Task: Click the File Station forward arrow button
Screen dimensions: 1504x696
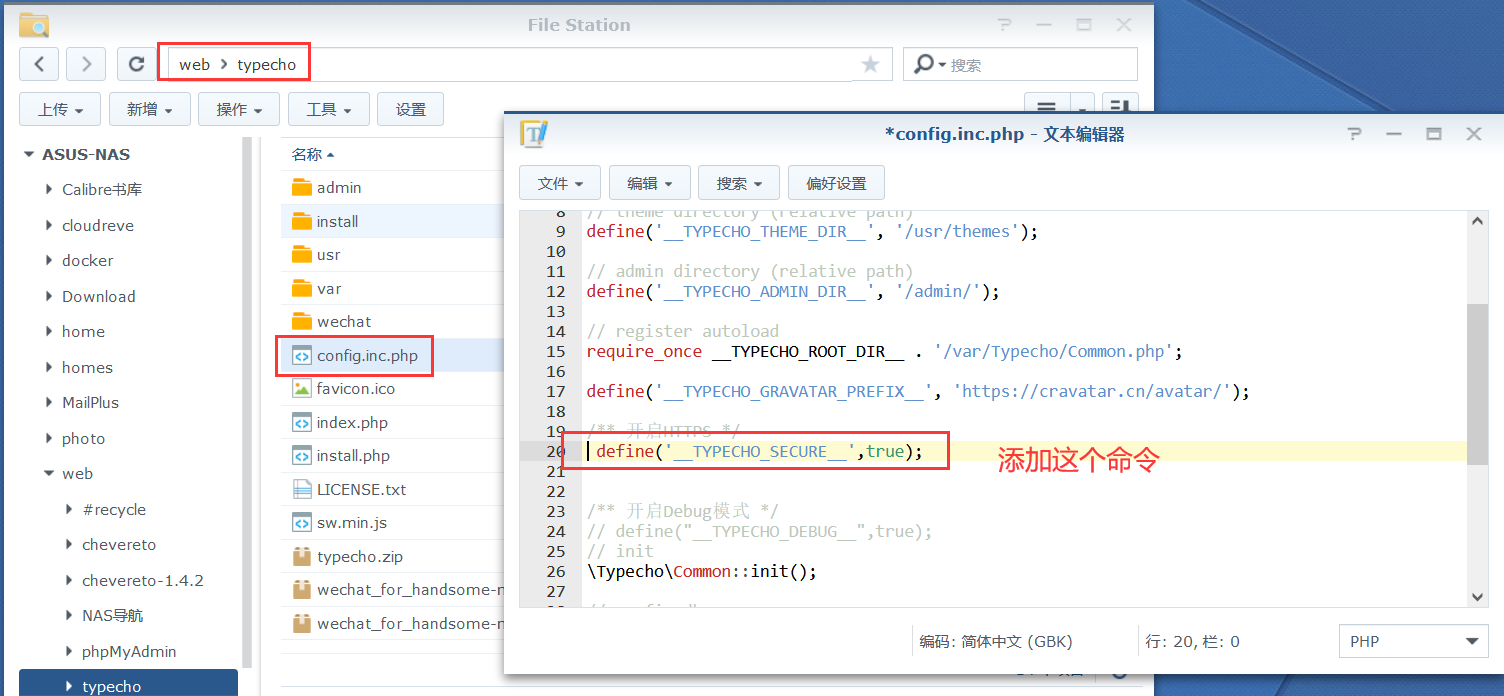Action: (x=87, y=64)
